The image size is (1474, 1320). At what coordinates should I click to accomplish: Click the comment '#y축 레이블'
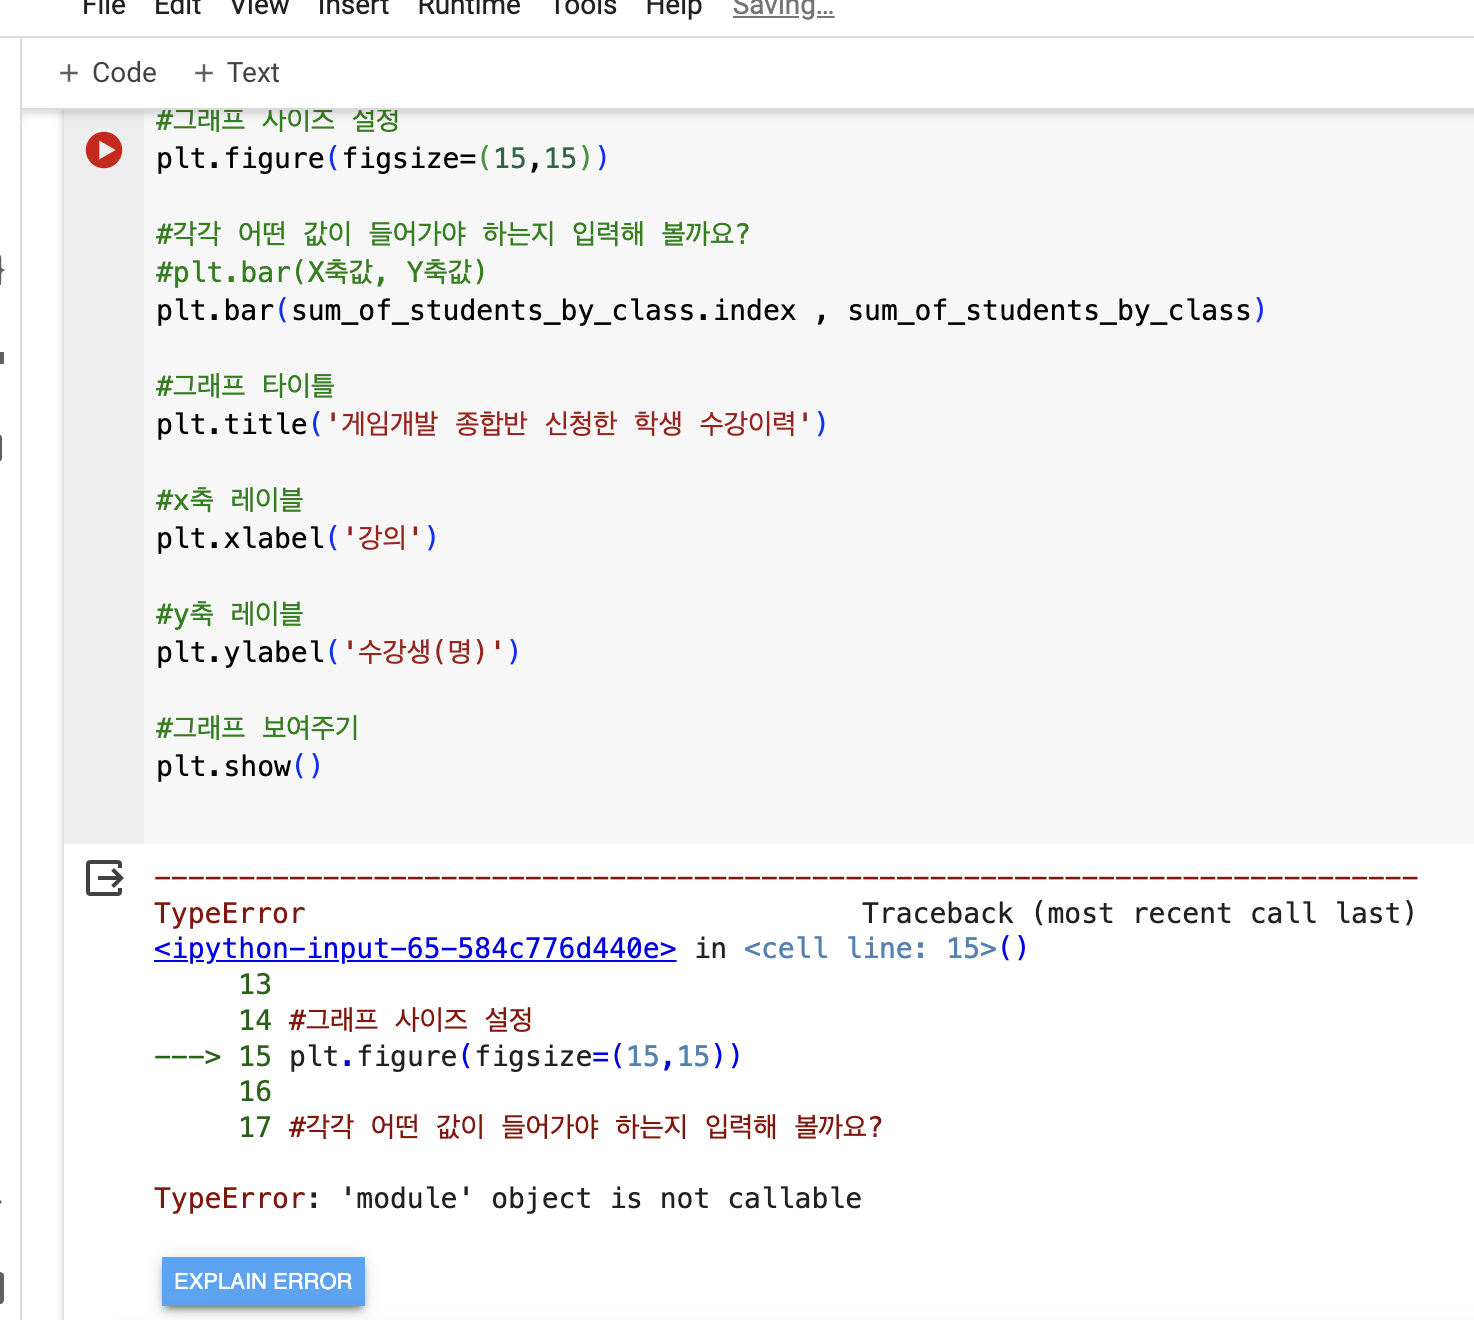point(230,614)
